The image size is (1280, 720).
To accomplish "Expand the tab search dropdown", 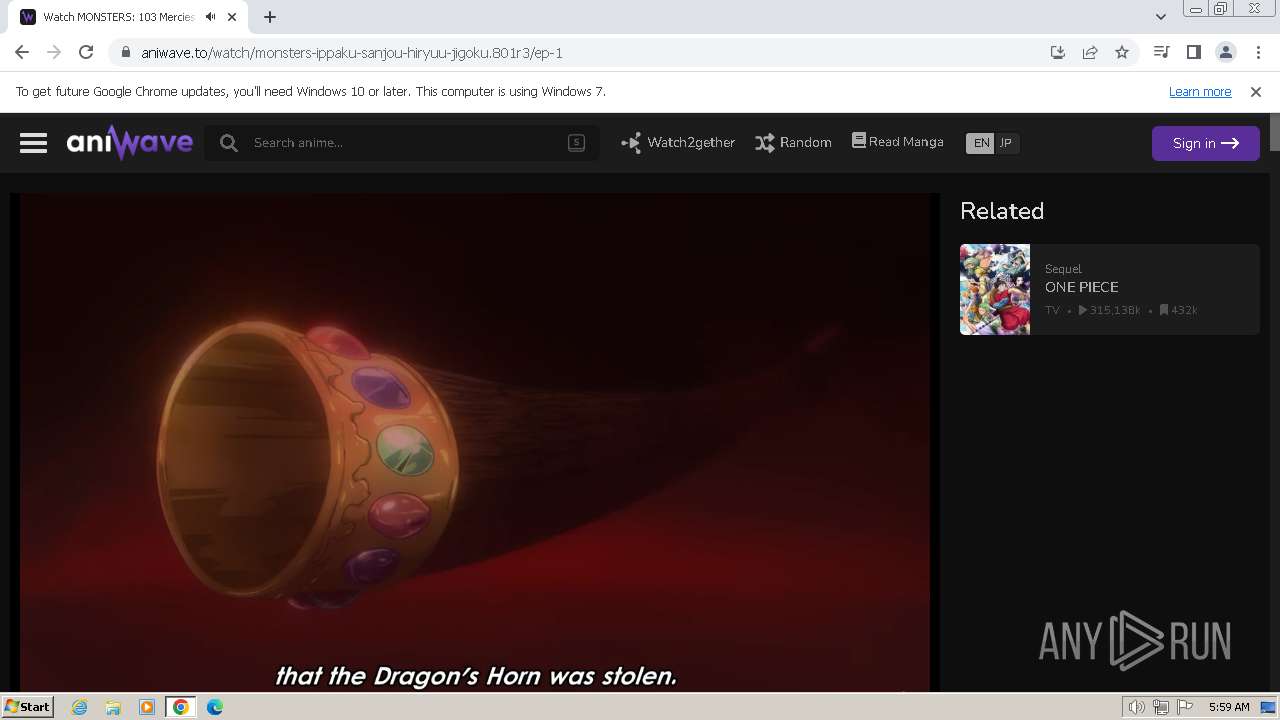I will (1160, 17).
